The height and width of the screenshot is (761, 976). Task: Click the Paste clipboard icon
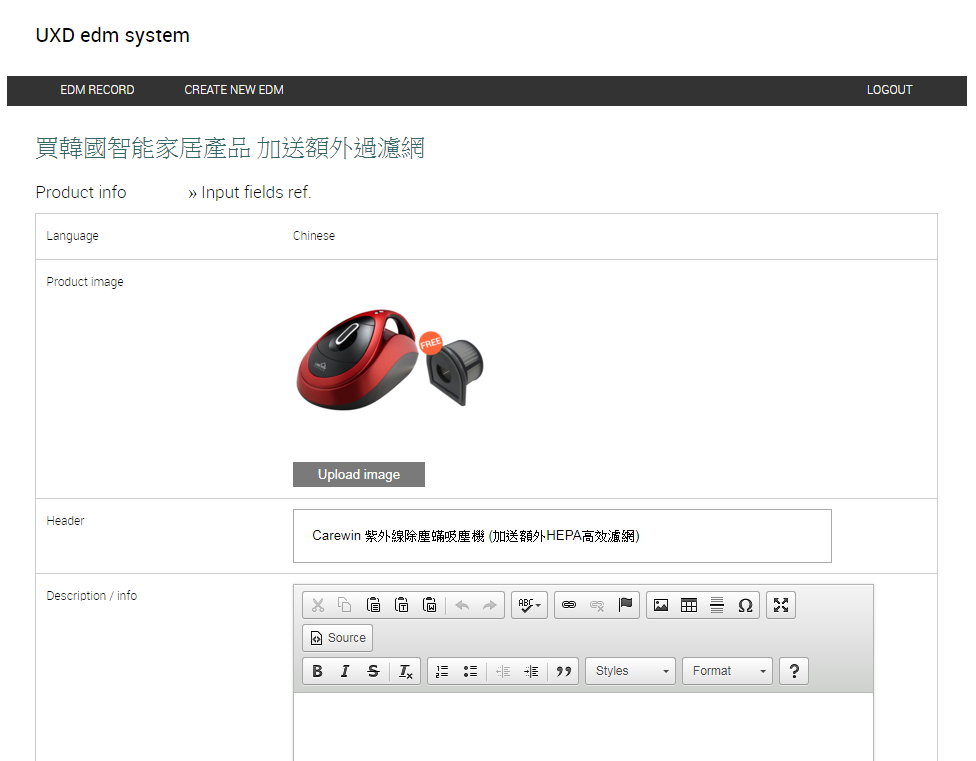[373, 605]
